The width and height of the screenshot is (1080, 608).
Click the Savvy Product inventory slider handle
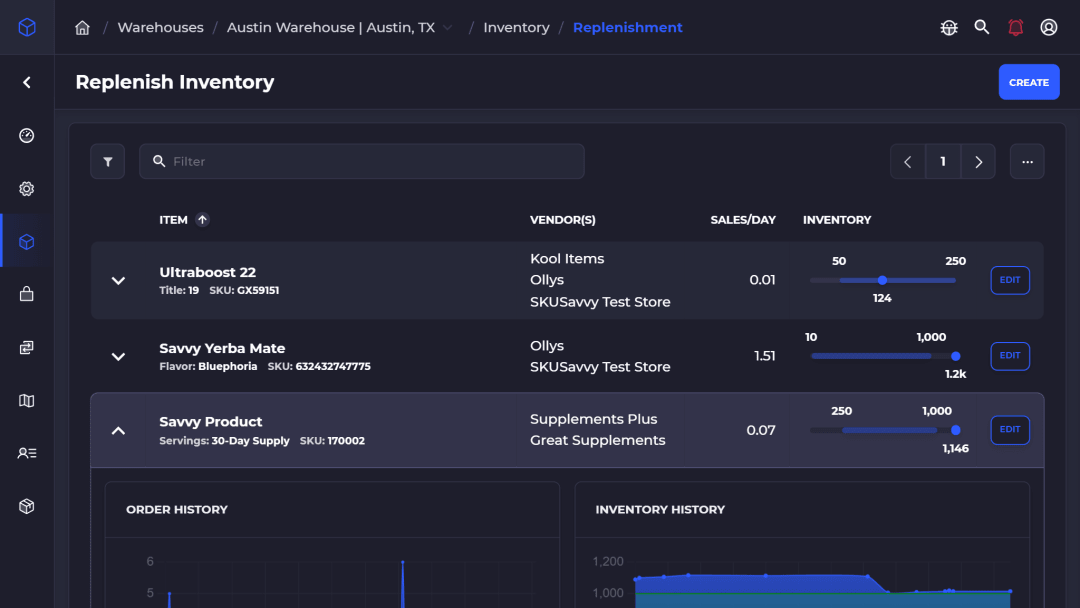pos(955,430)
